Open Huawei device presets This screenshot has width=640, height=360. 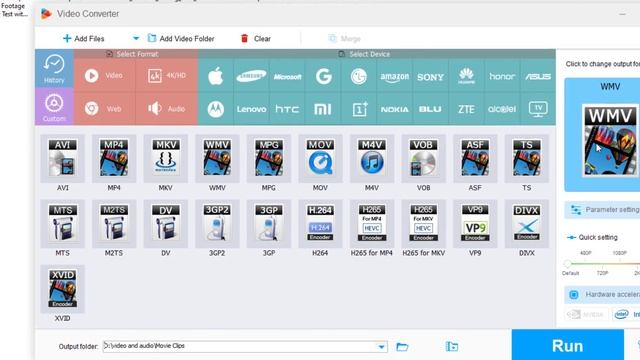pos(466,76)
